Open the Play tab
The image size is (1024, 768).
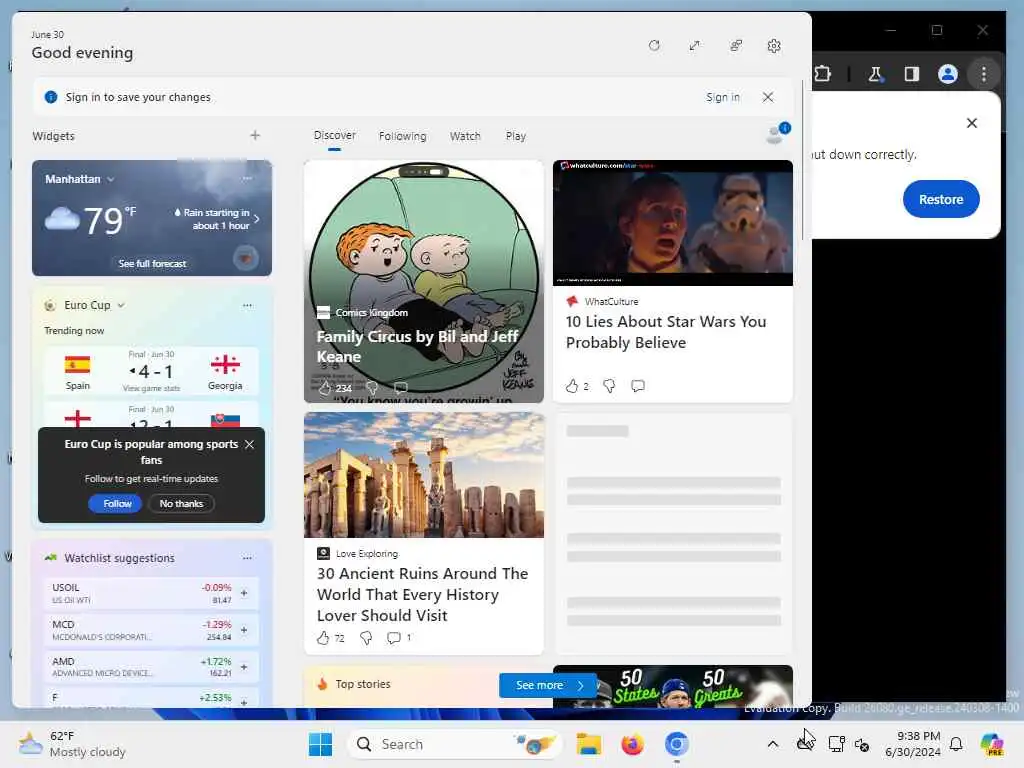[515, 136]
